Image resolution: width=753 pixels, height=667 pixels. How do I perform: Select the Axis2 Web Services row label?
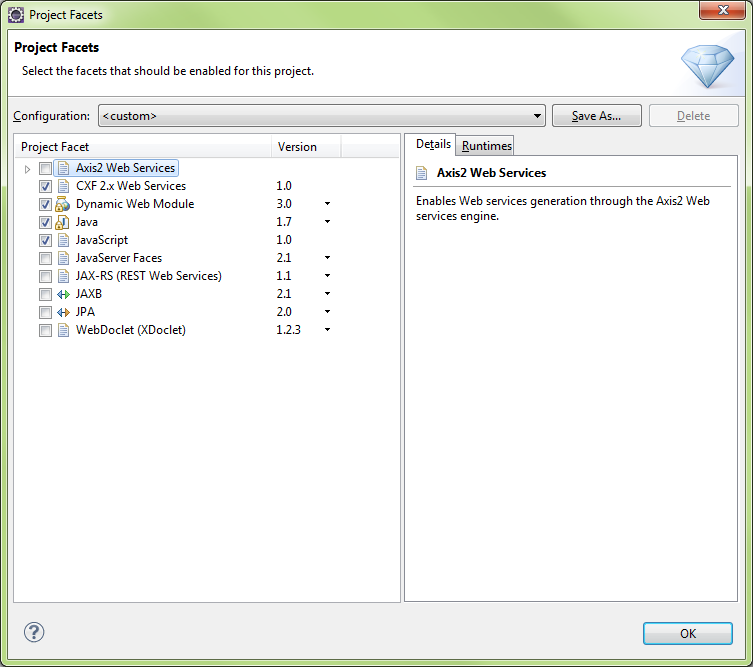[x=125, y=168]
